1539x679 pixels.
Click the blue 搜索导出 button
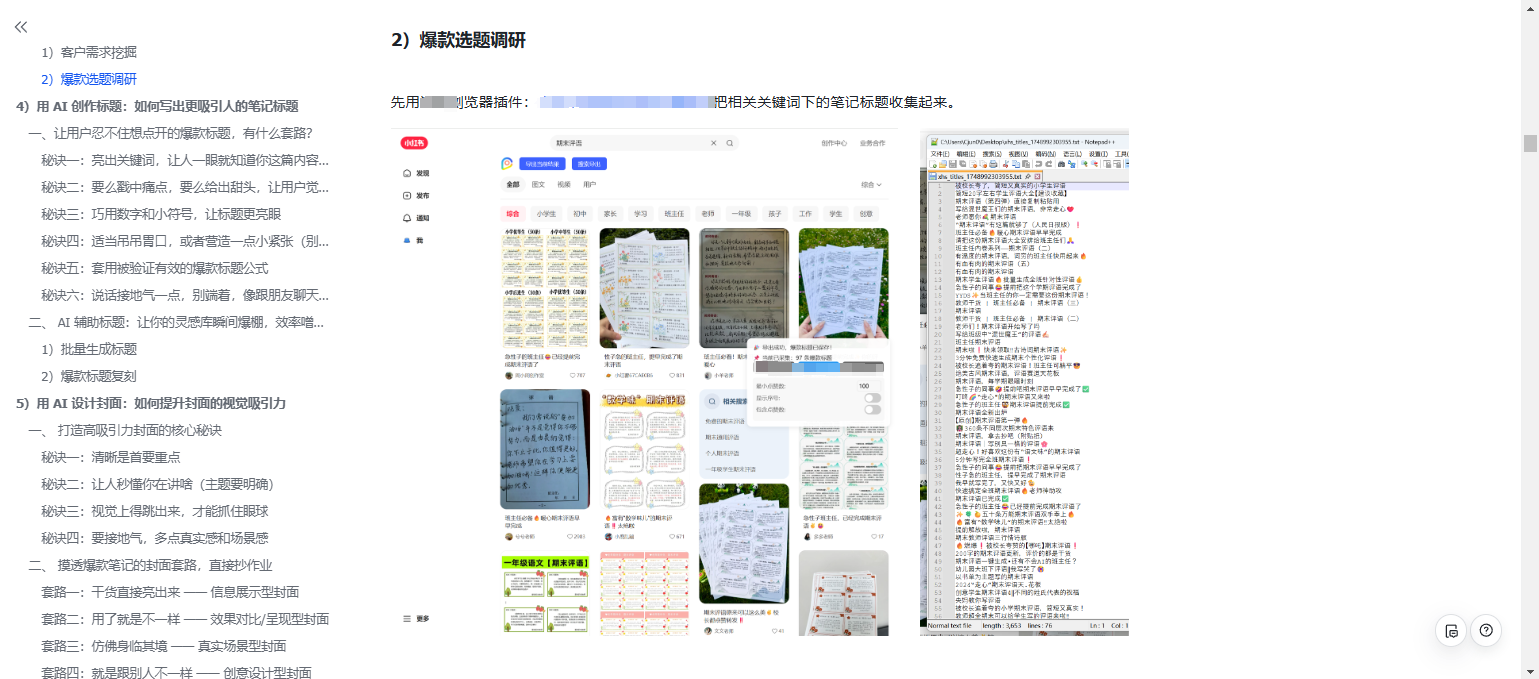[590, 164]
